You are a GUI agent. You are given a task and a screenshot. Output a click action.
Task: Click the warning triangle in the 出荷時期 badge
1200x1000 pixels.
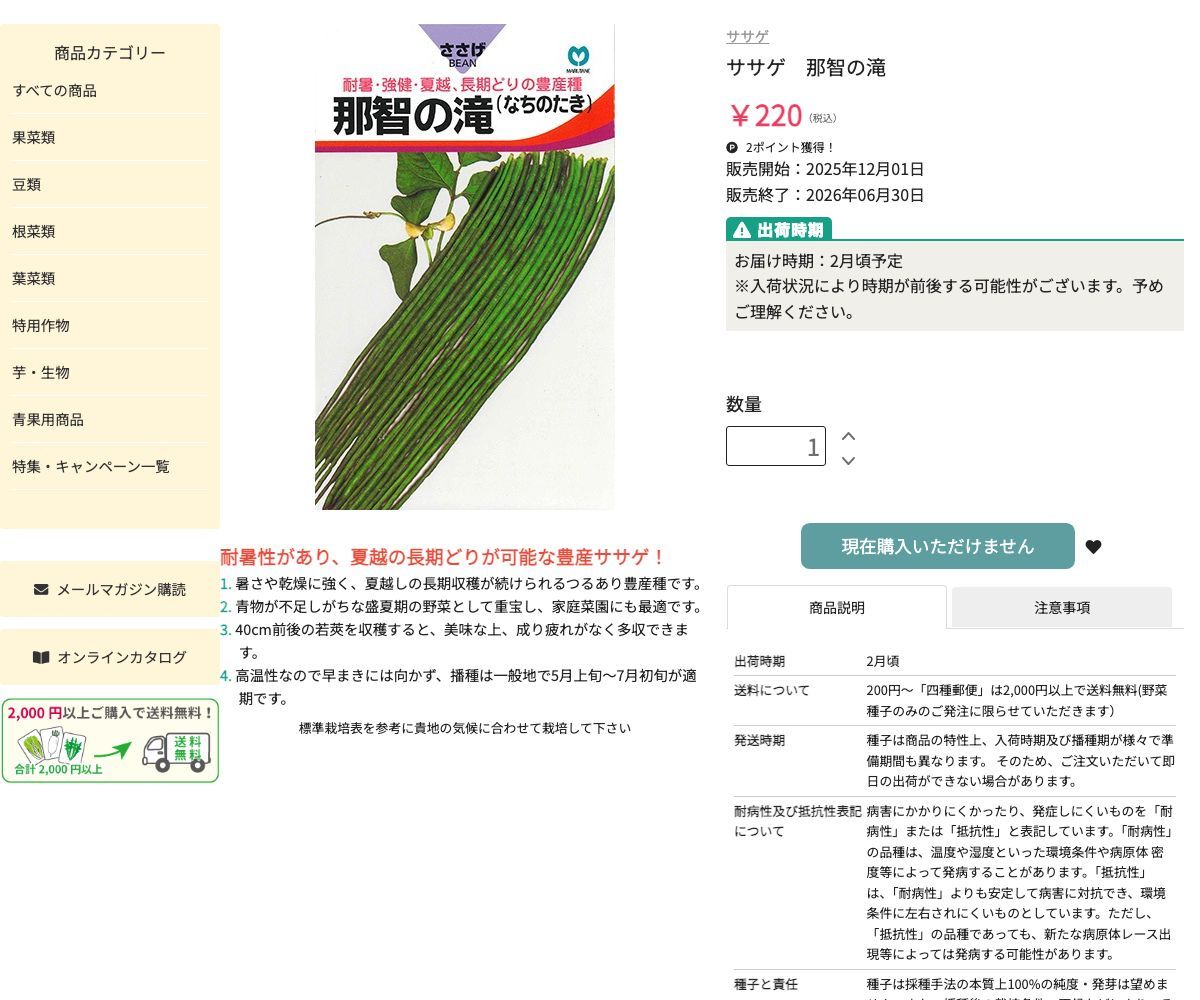[740, 229]
